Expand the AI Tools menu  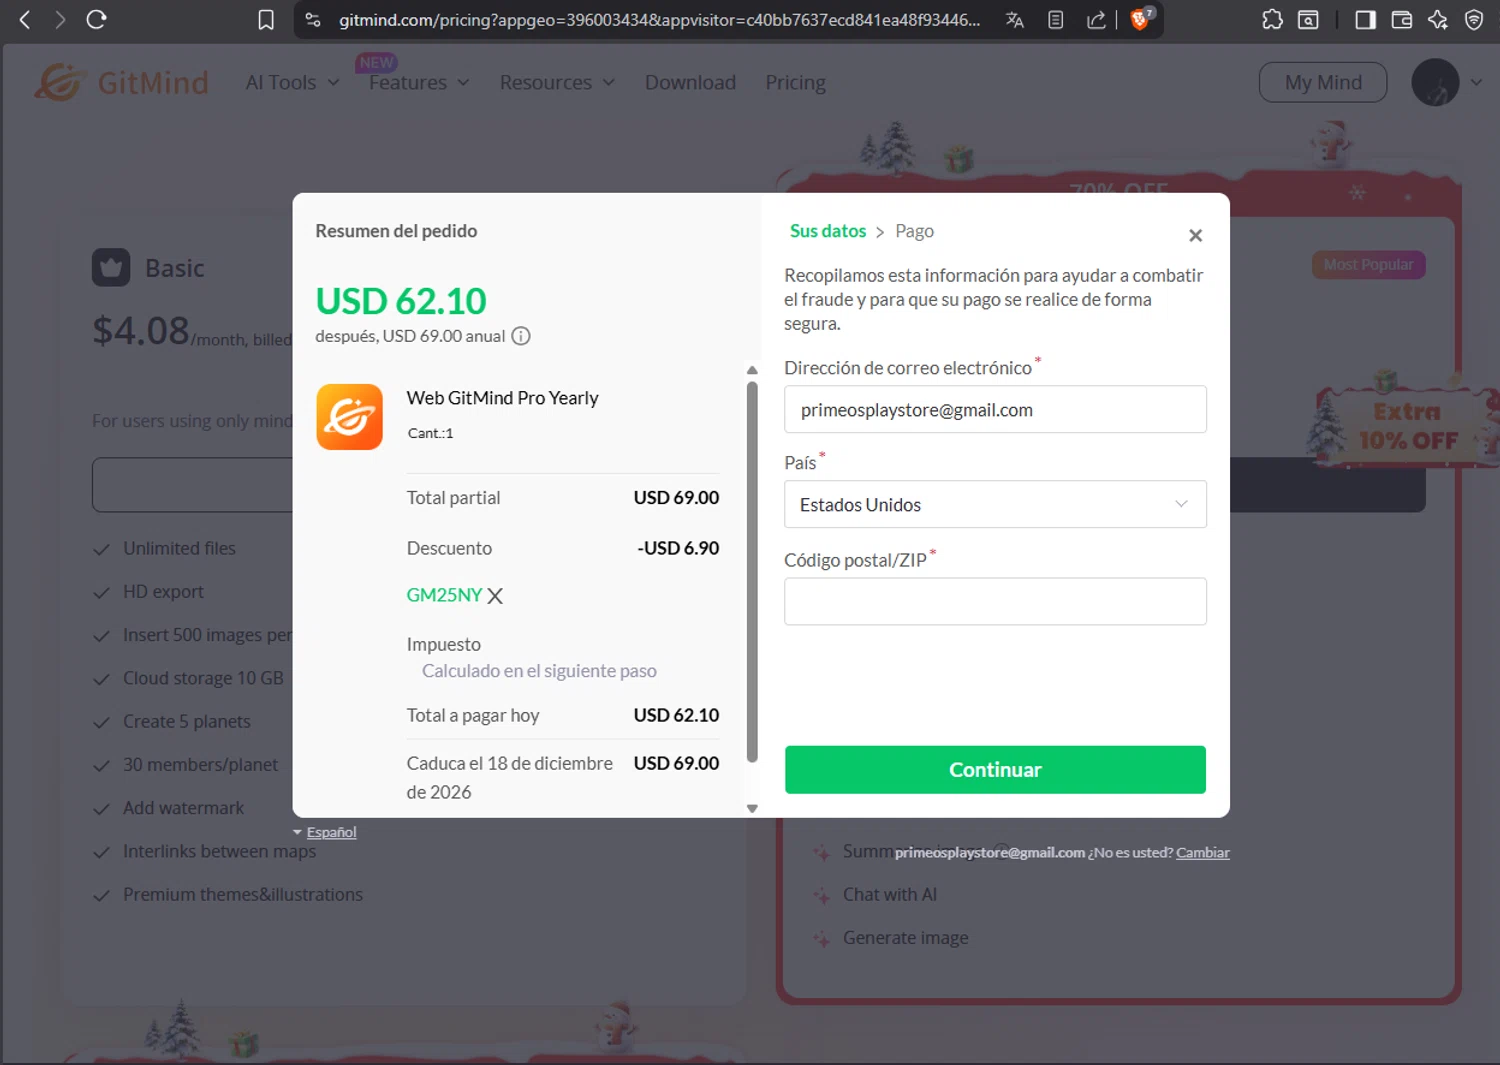292,82
